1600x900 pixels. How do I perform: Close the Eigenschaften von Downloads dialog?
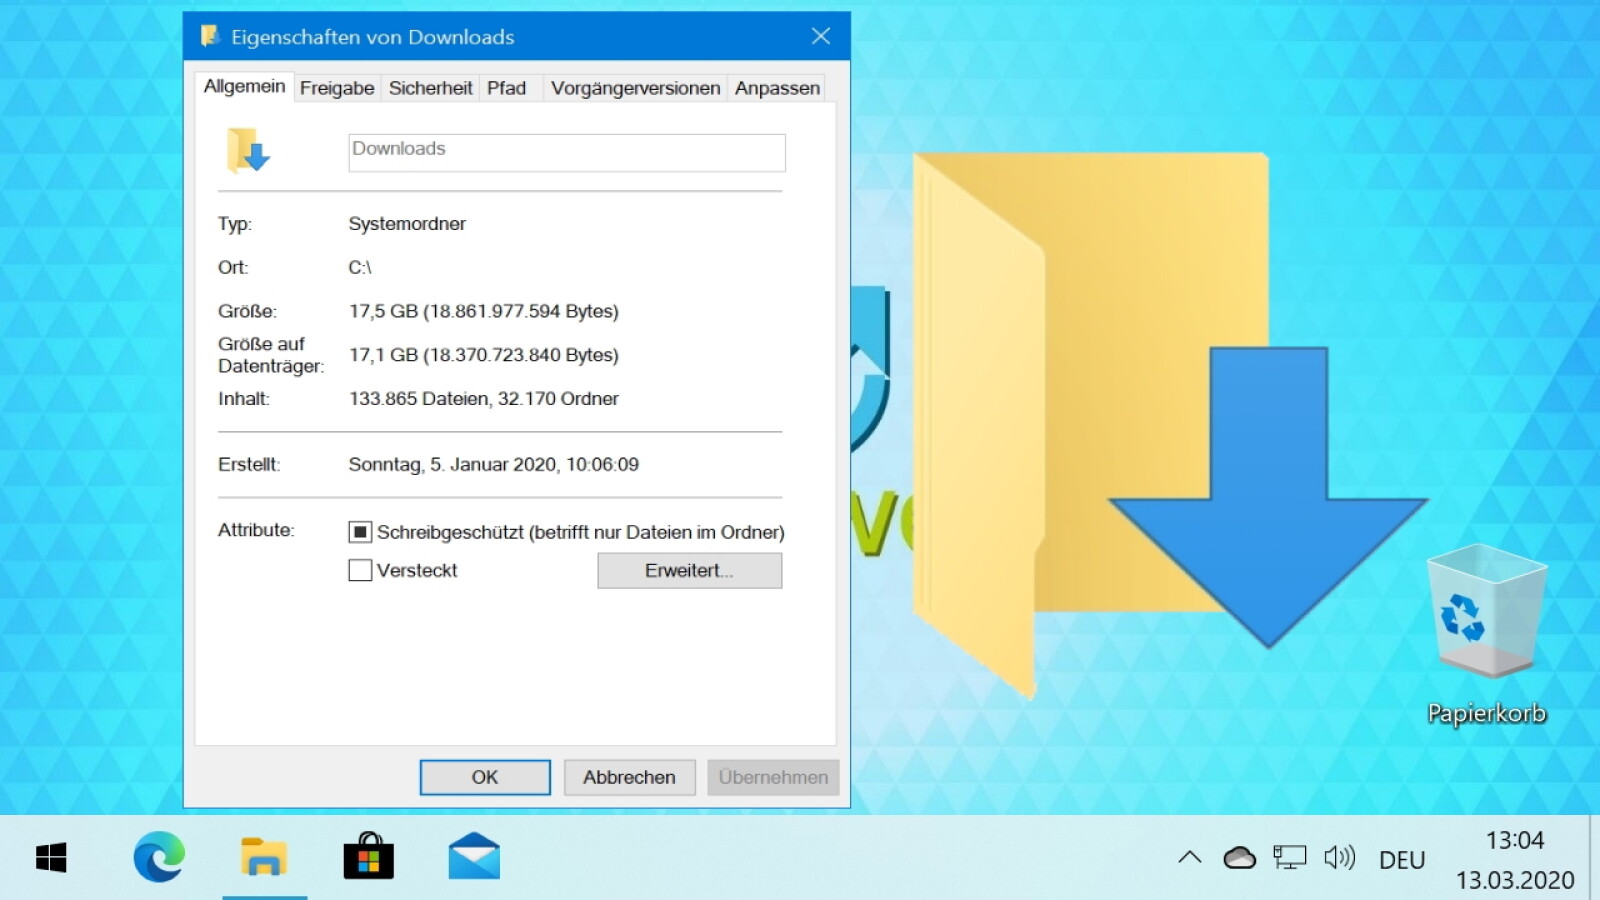tap(821, 36)
